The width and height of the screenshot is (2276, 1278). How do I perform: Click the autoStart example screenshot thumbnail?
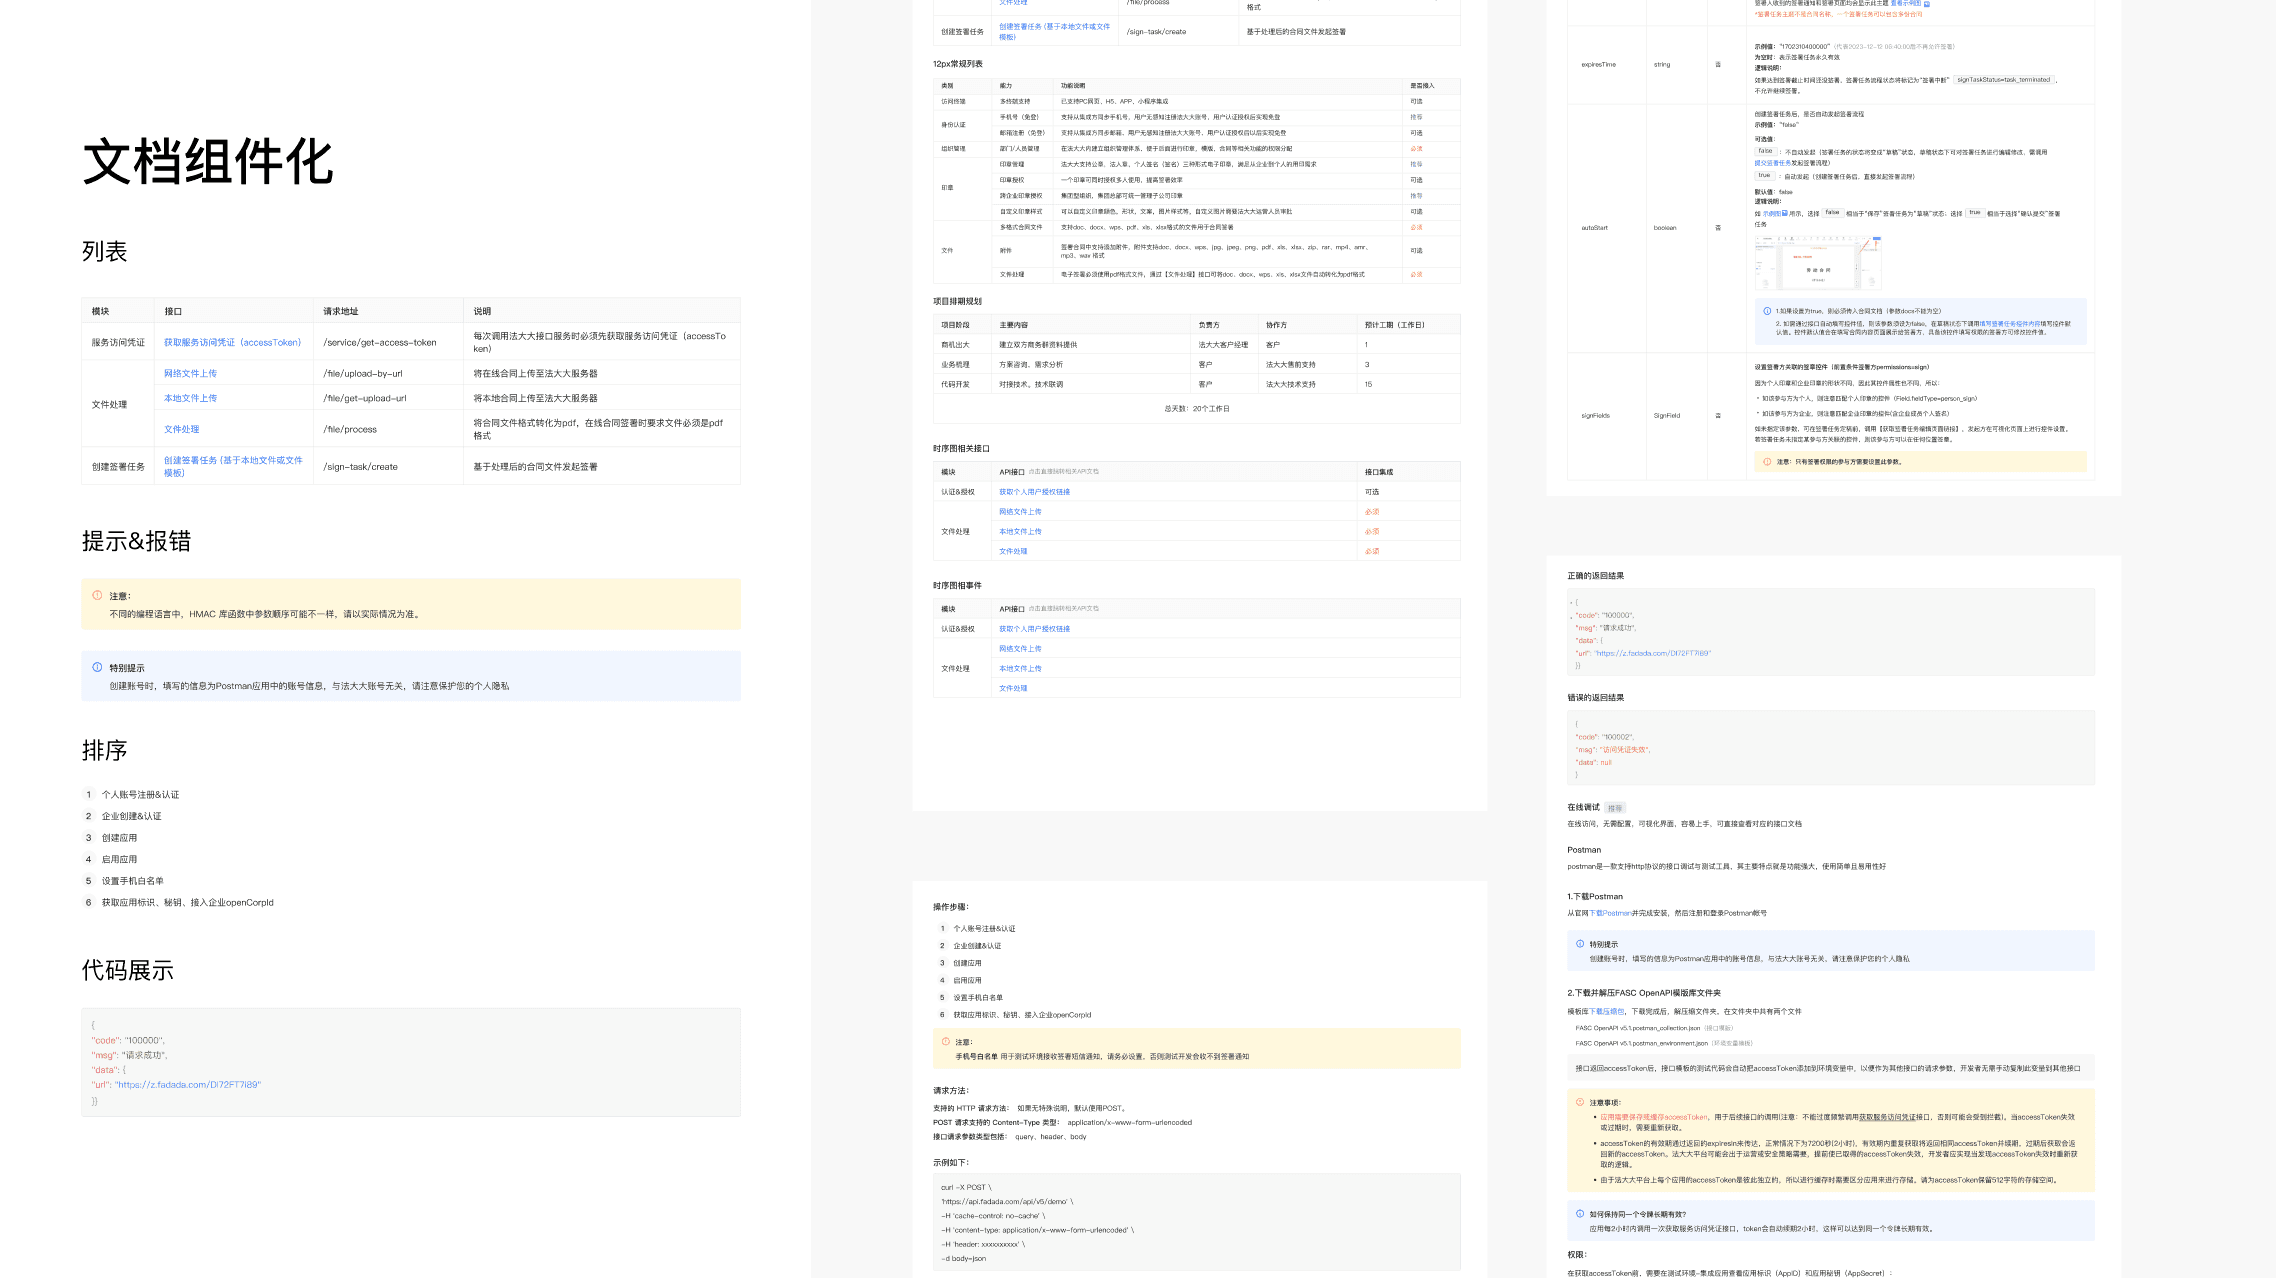[x=1817, y=264]
